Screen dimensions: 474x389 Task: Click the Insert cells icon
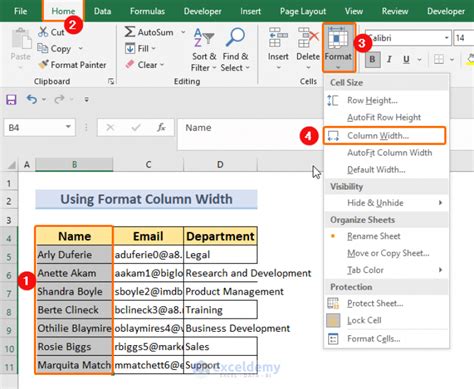(278, 37)
